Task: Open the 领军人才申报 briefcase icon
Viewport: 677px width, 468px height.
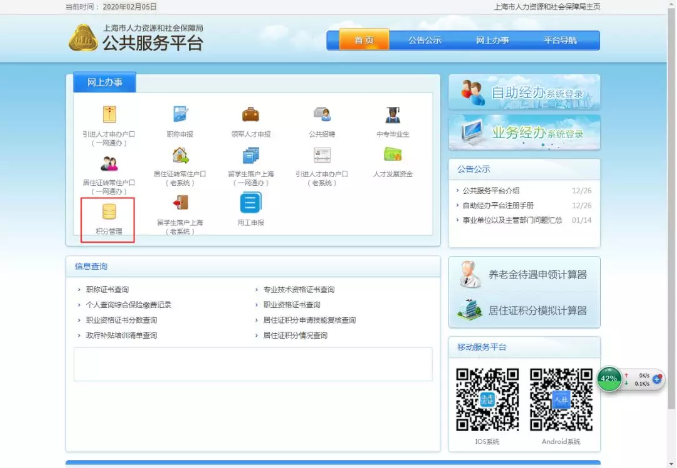Action: pyautogui.click(x=250, y=115)
